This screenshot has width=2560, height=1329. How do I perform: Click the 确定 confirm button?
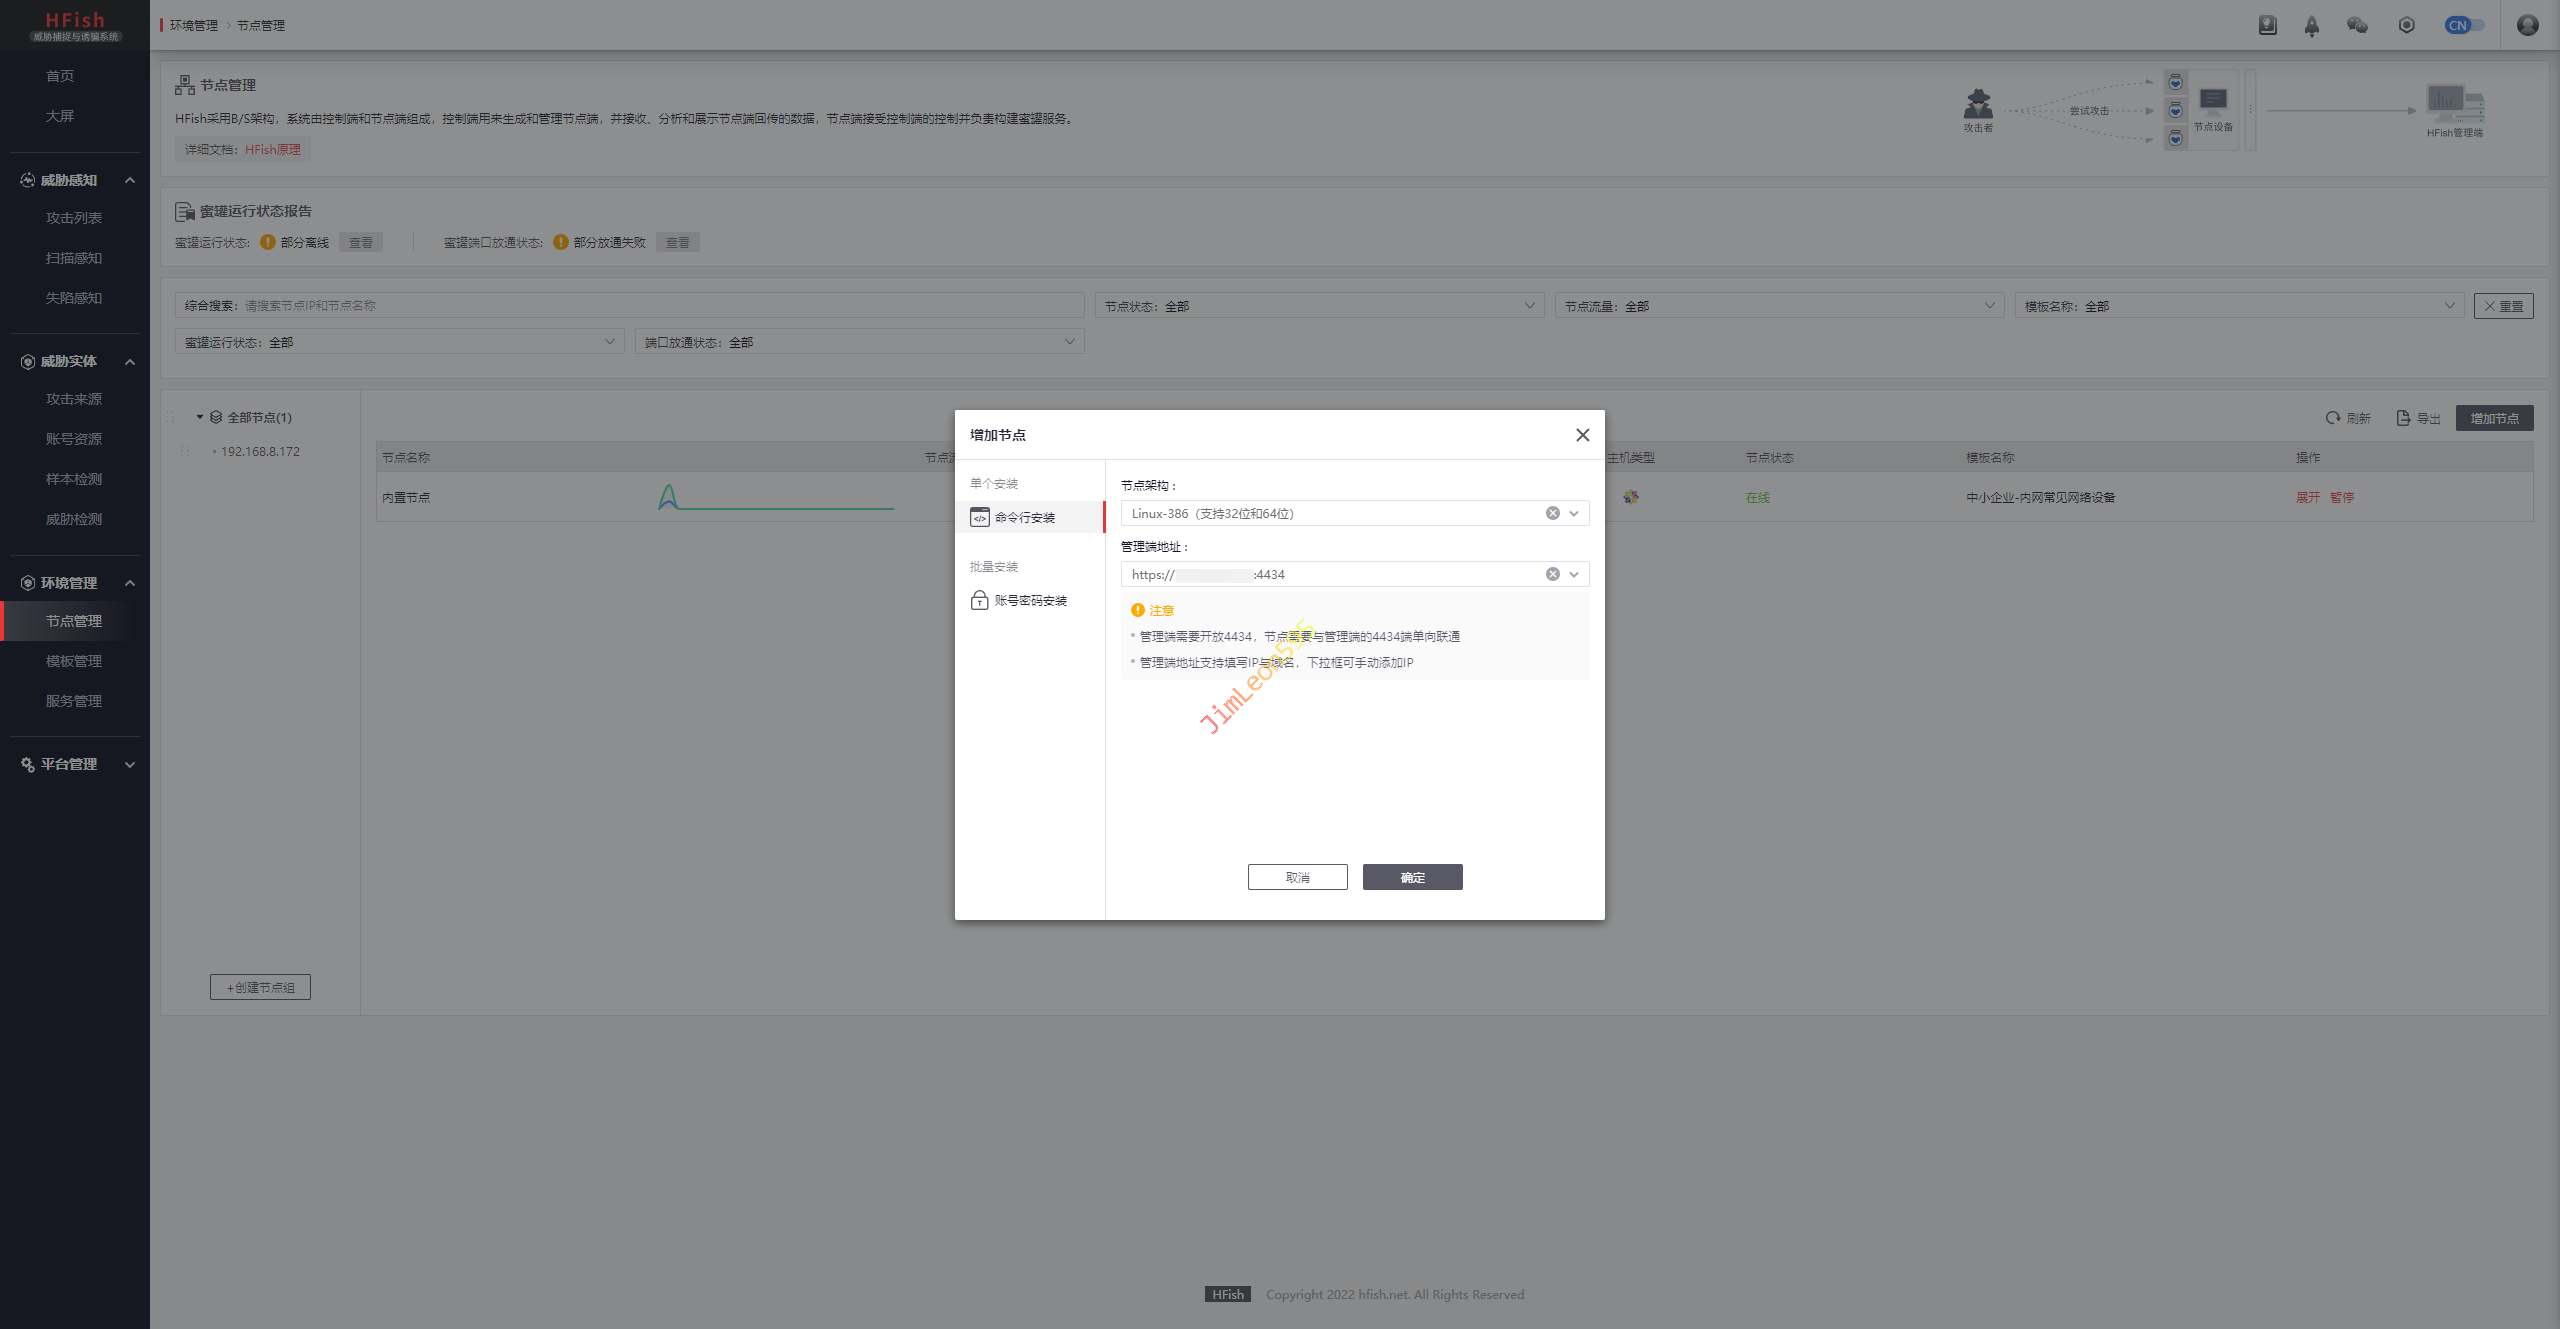[x=1412, y=877]
